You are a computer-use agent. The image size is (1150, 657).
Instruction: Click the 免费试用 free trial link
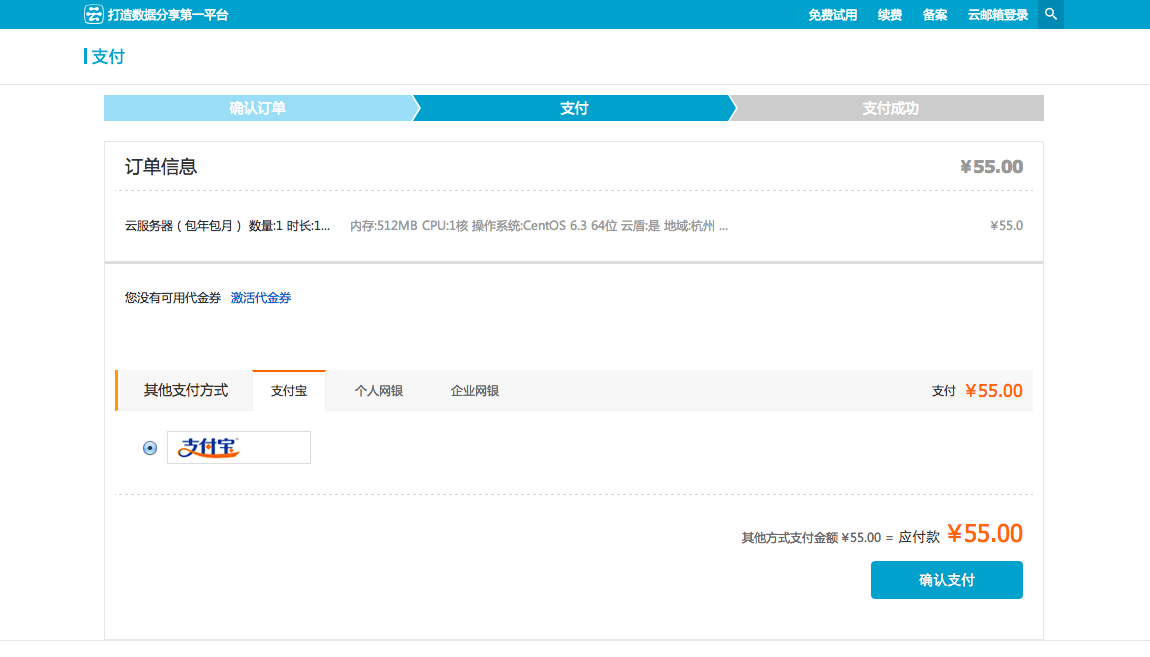point(833,14)
